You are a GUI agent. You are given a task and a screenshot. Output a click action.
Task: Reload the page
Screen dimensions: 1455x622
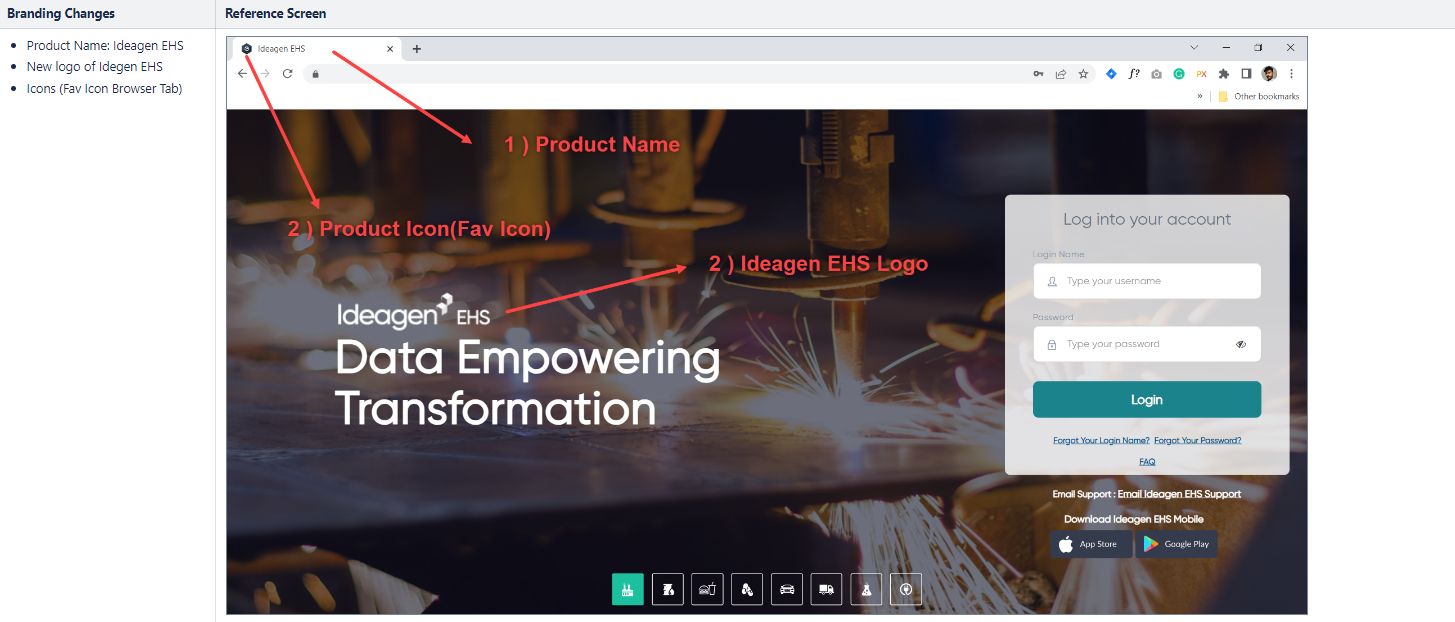(x=288, y=74)
